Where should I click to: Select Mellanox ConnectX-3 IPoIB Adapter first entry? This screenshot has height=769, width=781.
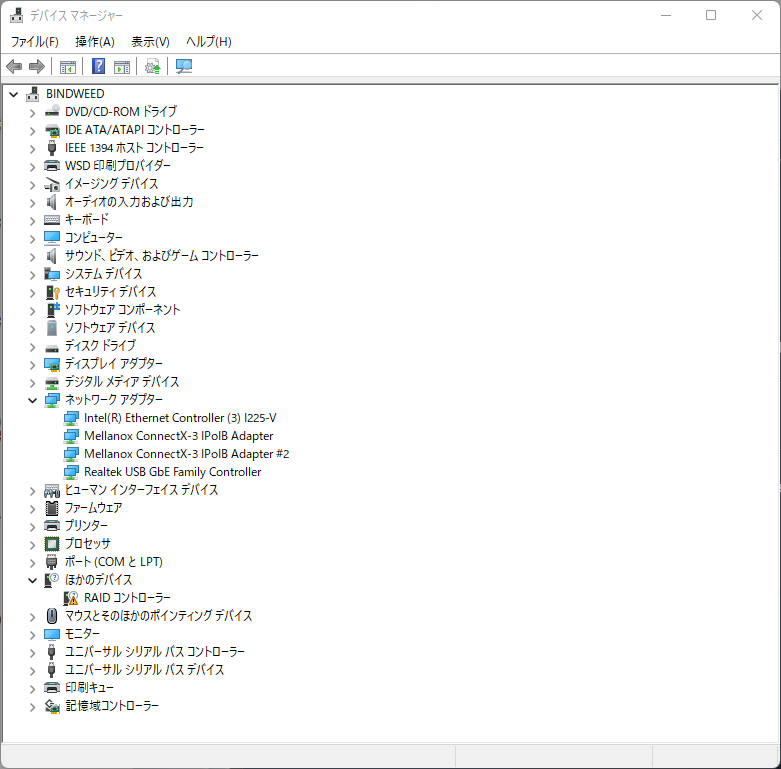[179, 436]
